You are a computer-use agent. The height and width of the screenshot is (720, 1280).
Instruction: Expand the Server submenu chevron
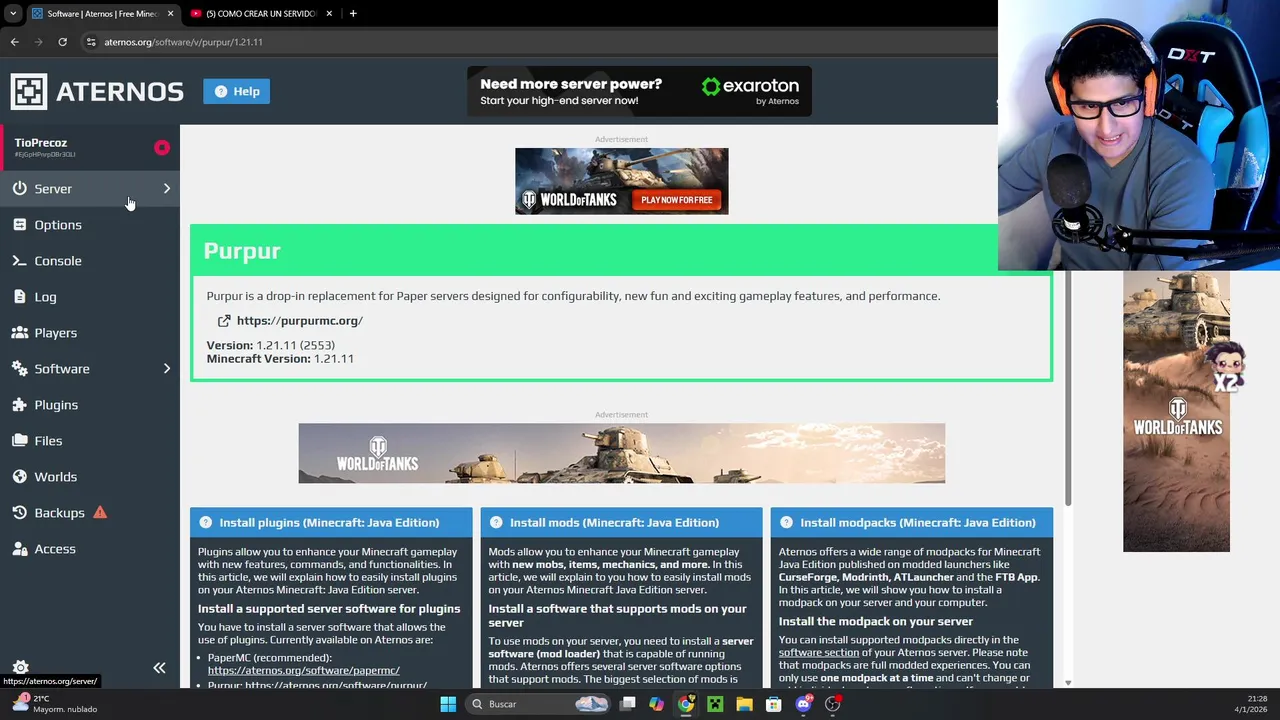167,188
